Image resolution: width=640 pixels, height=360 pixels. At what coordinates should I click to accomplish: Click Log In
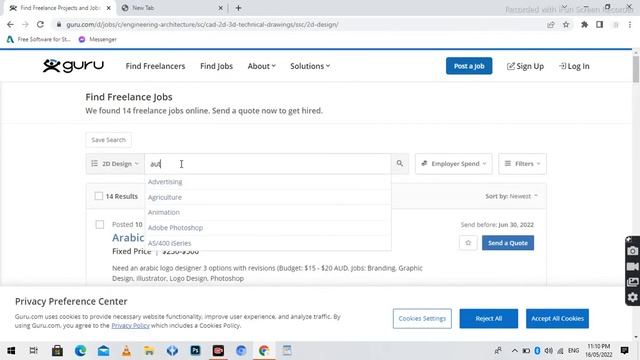click(x=574, y=66)
